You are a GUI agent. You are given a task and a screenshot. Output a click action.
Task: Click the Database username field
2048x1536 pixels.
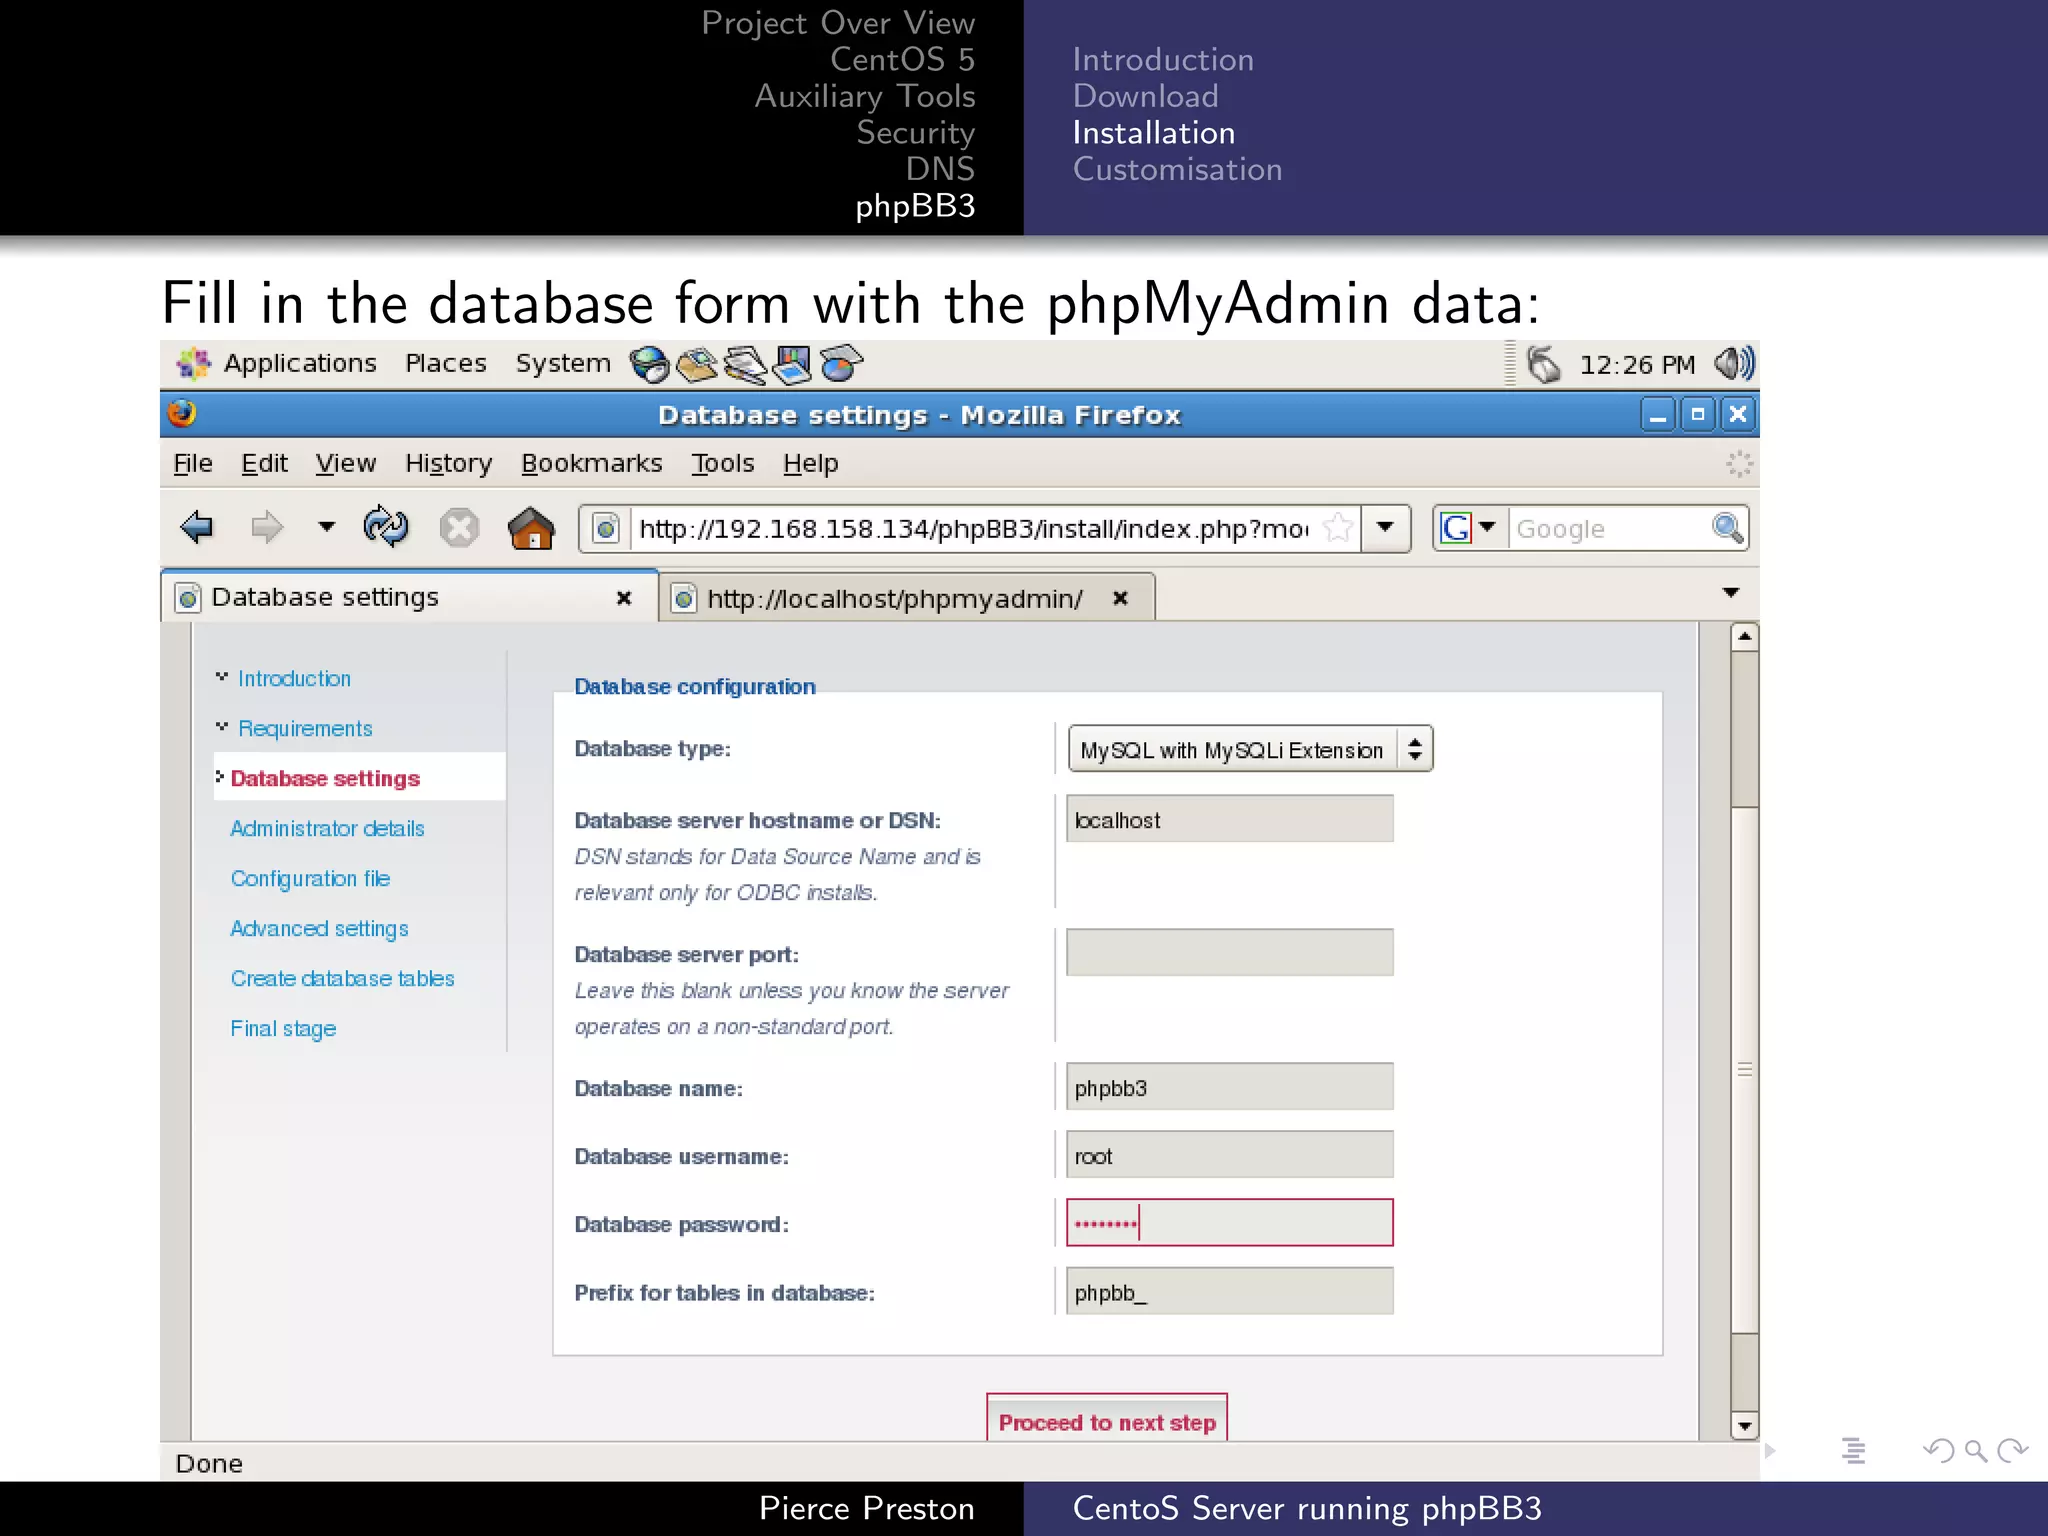(x=1229, y=1155)
